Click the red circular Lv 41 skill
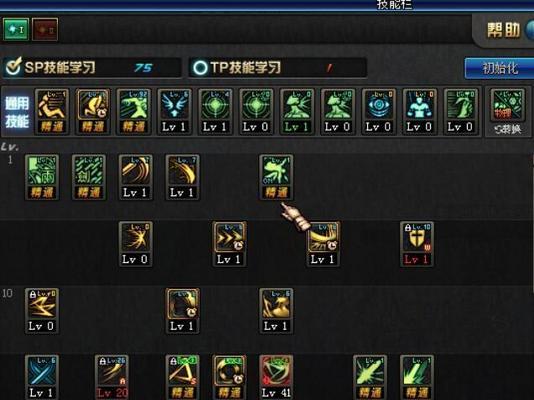Viewport: 534px width, 400px height. pos(276,377)
